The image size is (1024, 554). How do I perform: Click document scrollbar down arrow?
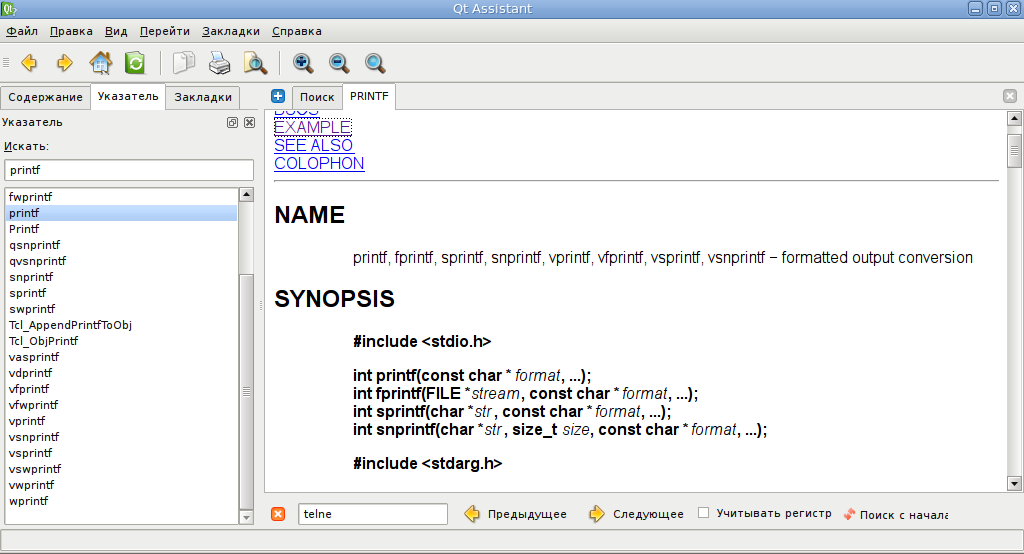(x=1014, y=484)
